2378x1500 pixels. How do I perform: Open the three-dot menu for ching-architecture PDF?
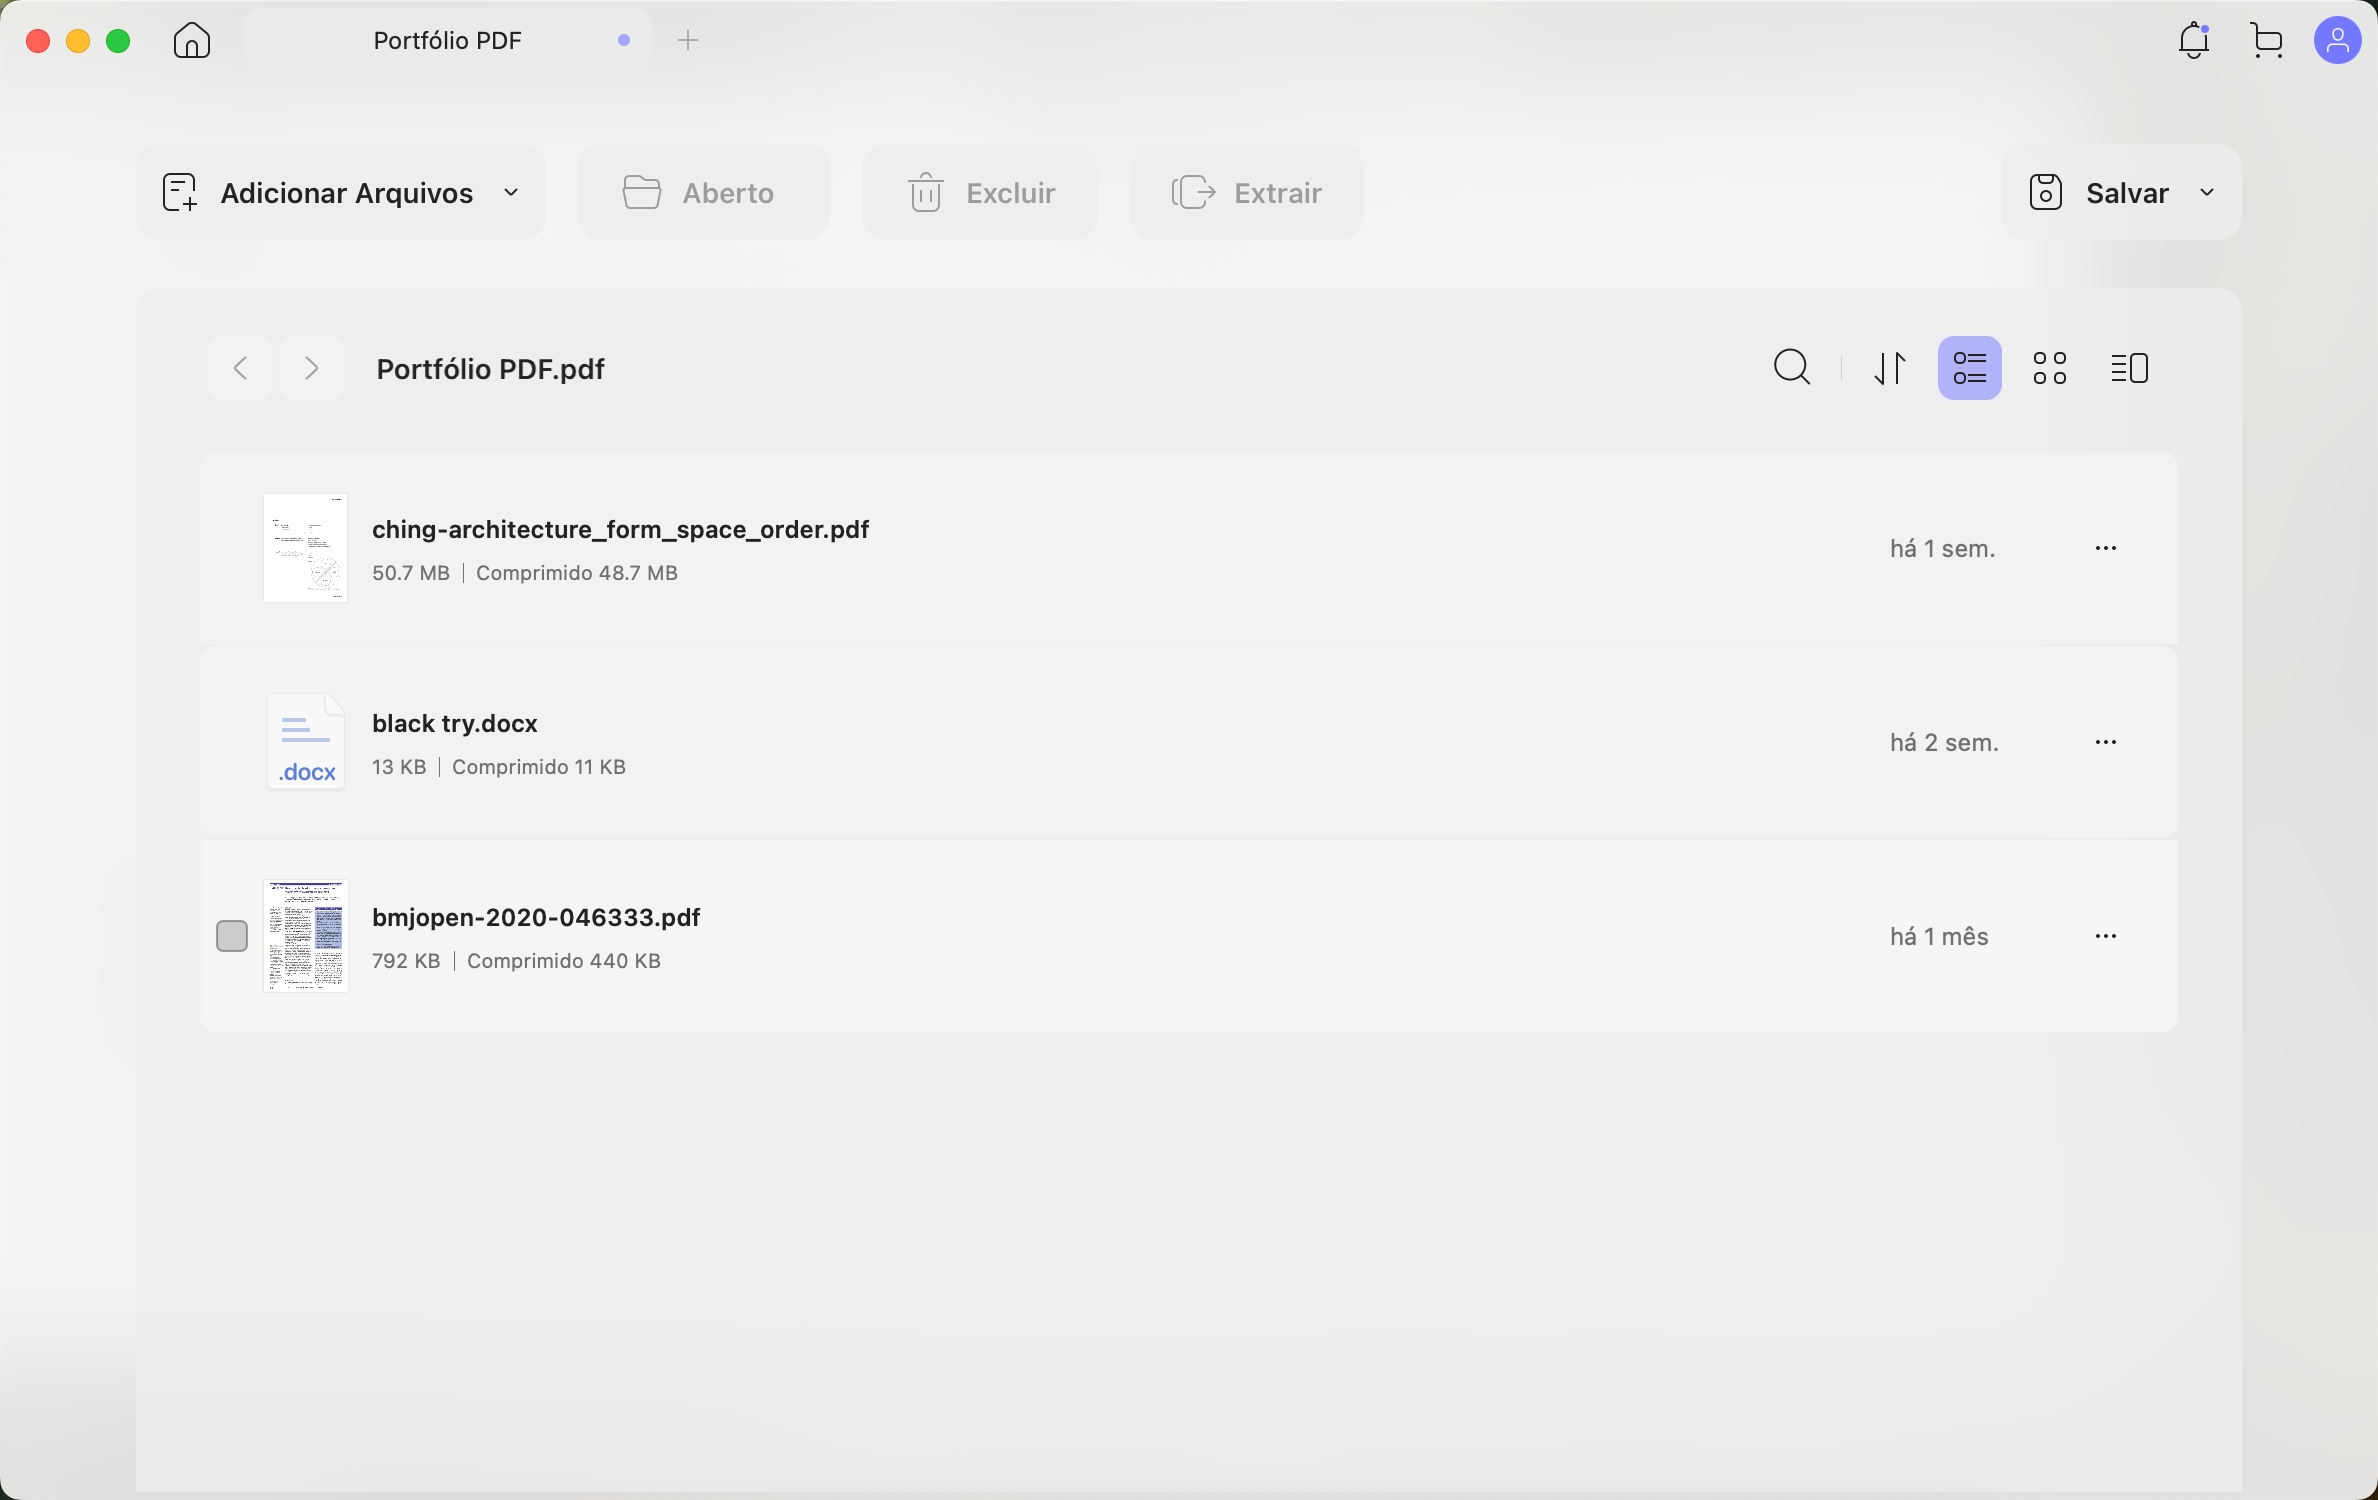tap(2107, 548)
